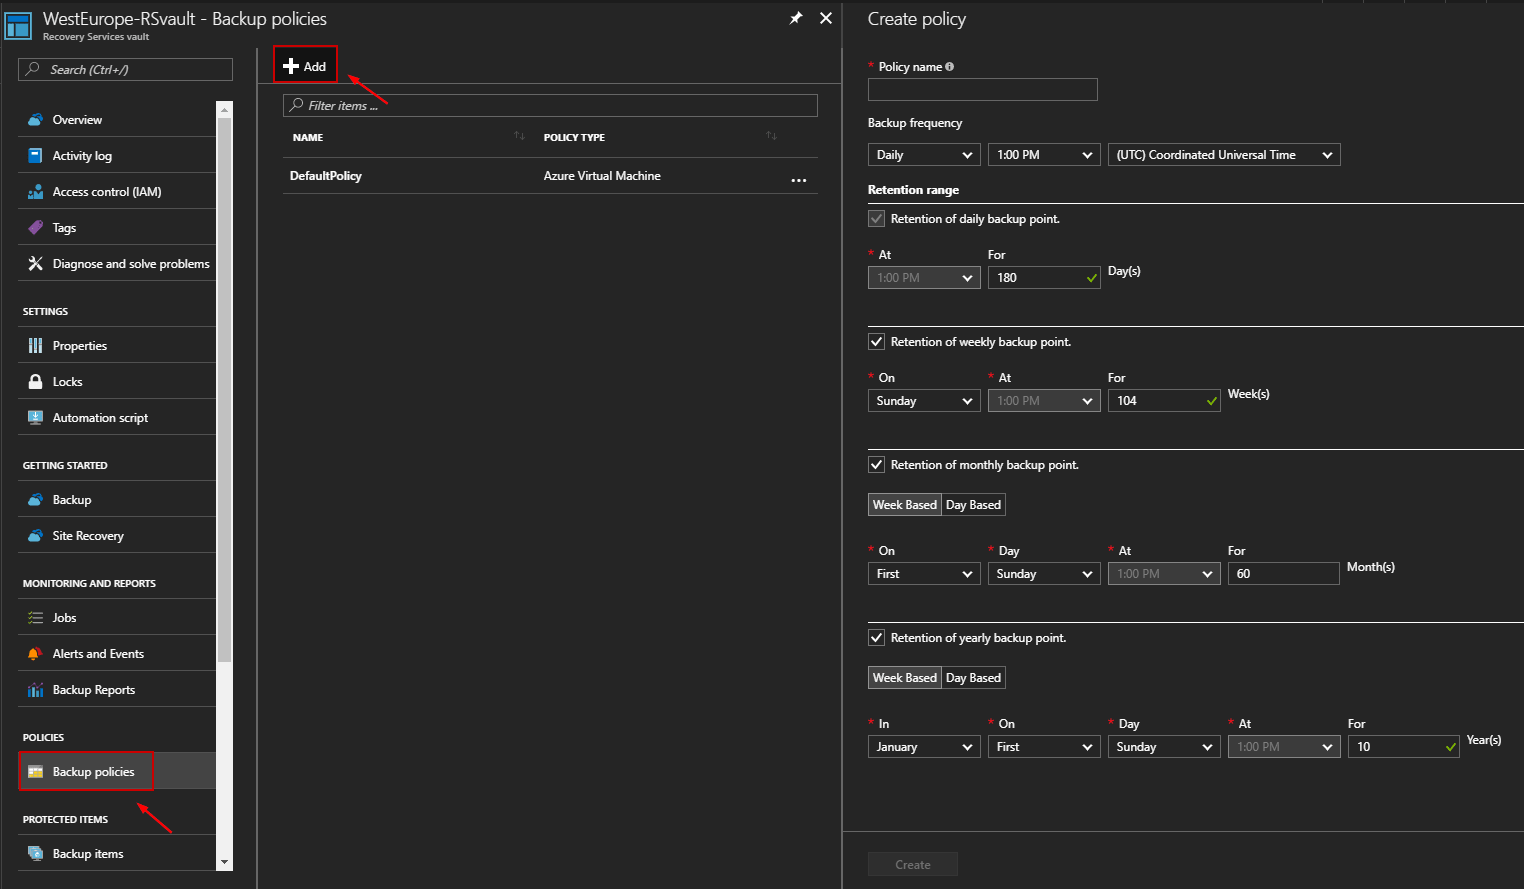Click weekly retention 104 weeks field
Image resolution: width=1524 pixels, height=889 pixels.
[1164, 401]
